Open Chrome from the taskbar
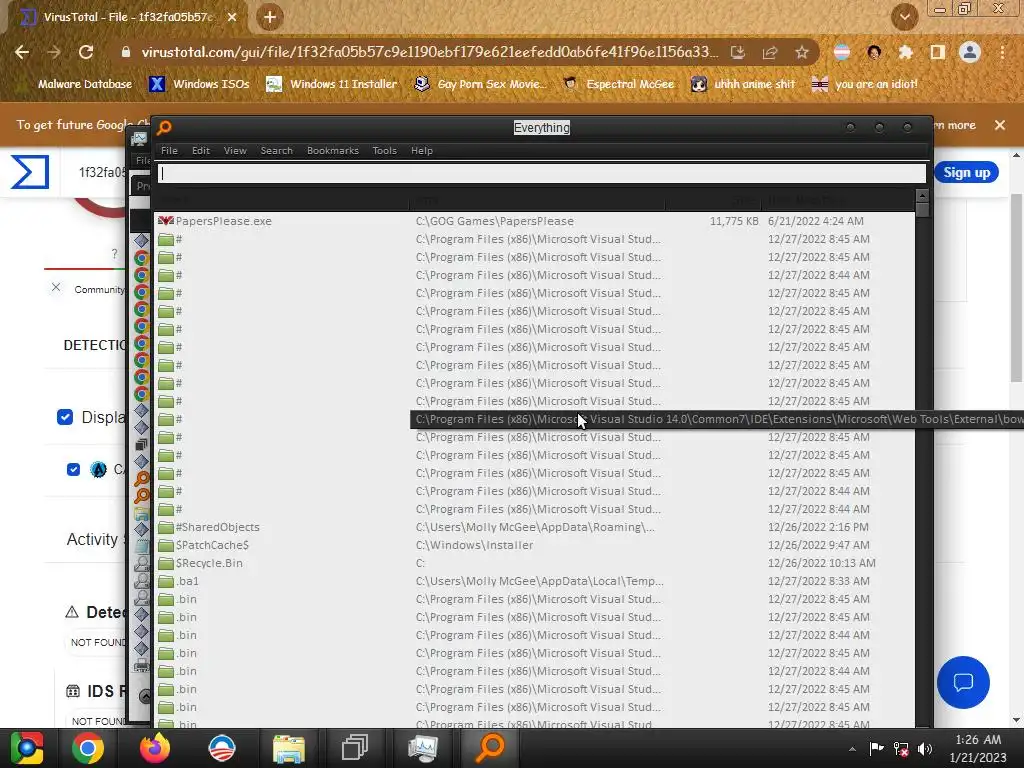This screenshot has height=768, width=1024. pyautogui.click(x=88, y=748)
